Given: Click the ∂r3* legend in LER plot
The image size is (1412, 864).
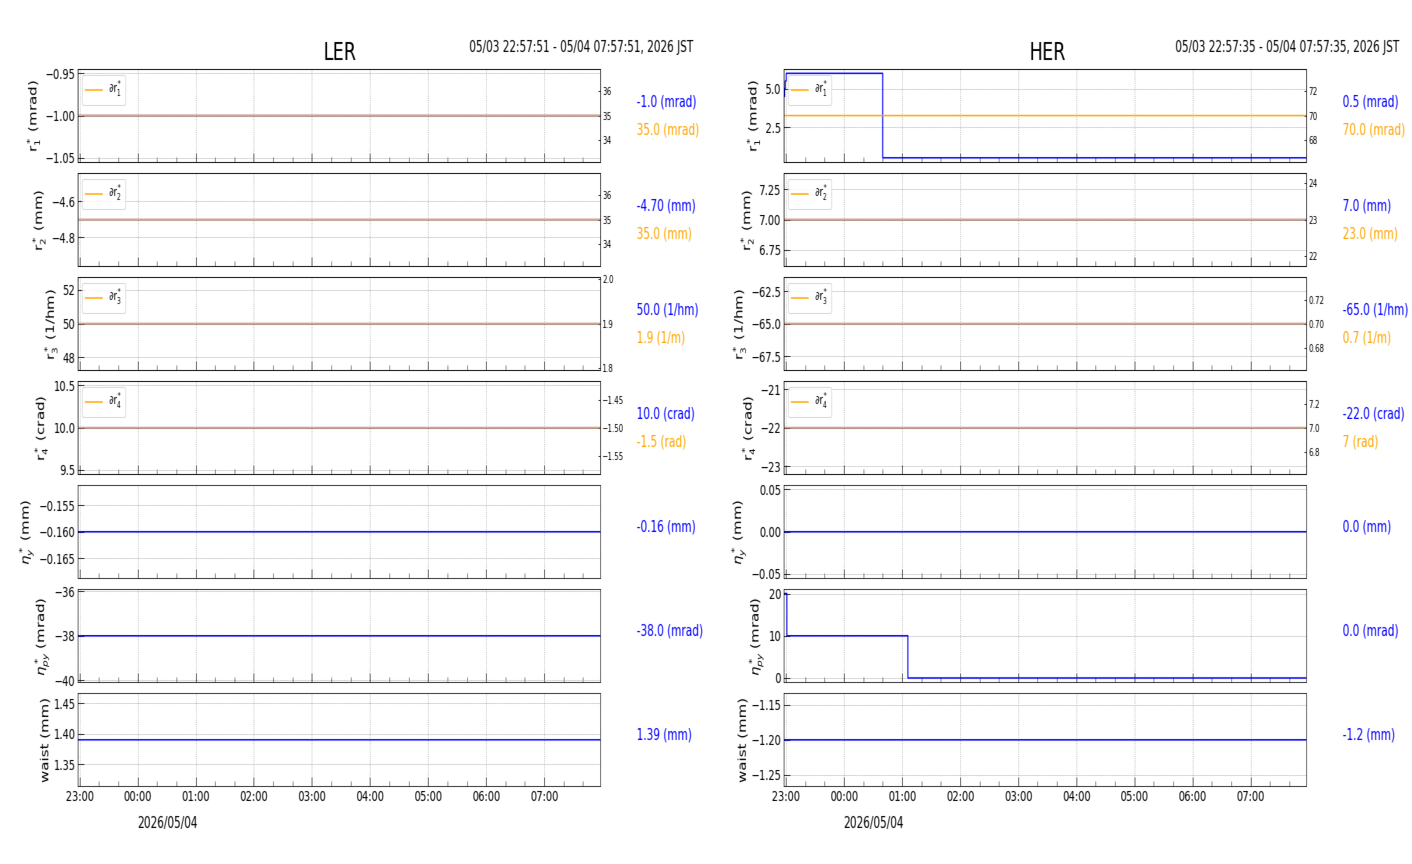Looking at the screenshot, I should [x=104, y=298].
